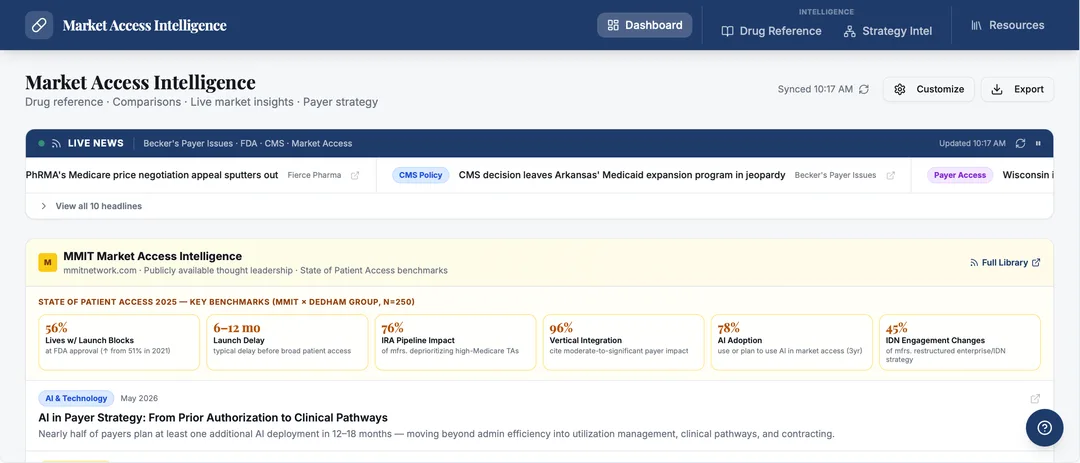
Task: Open Drug Reference section
Action: click(771, 31)
